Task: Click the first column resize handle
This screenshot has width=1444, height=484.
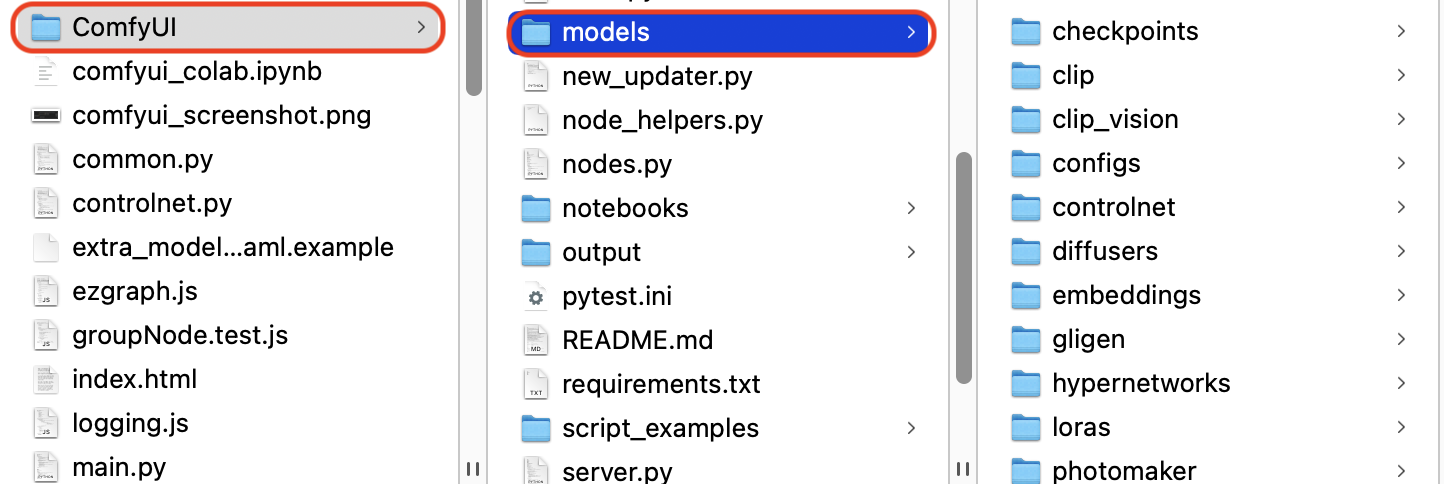Action: click(473, 468)
